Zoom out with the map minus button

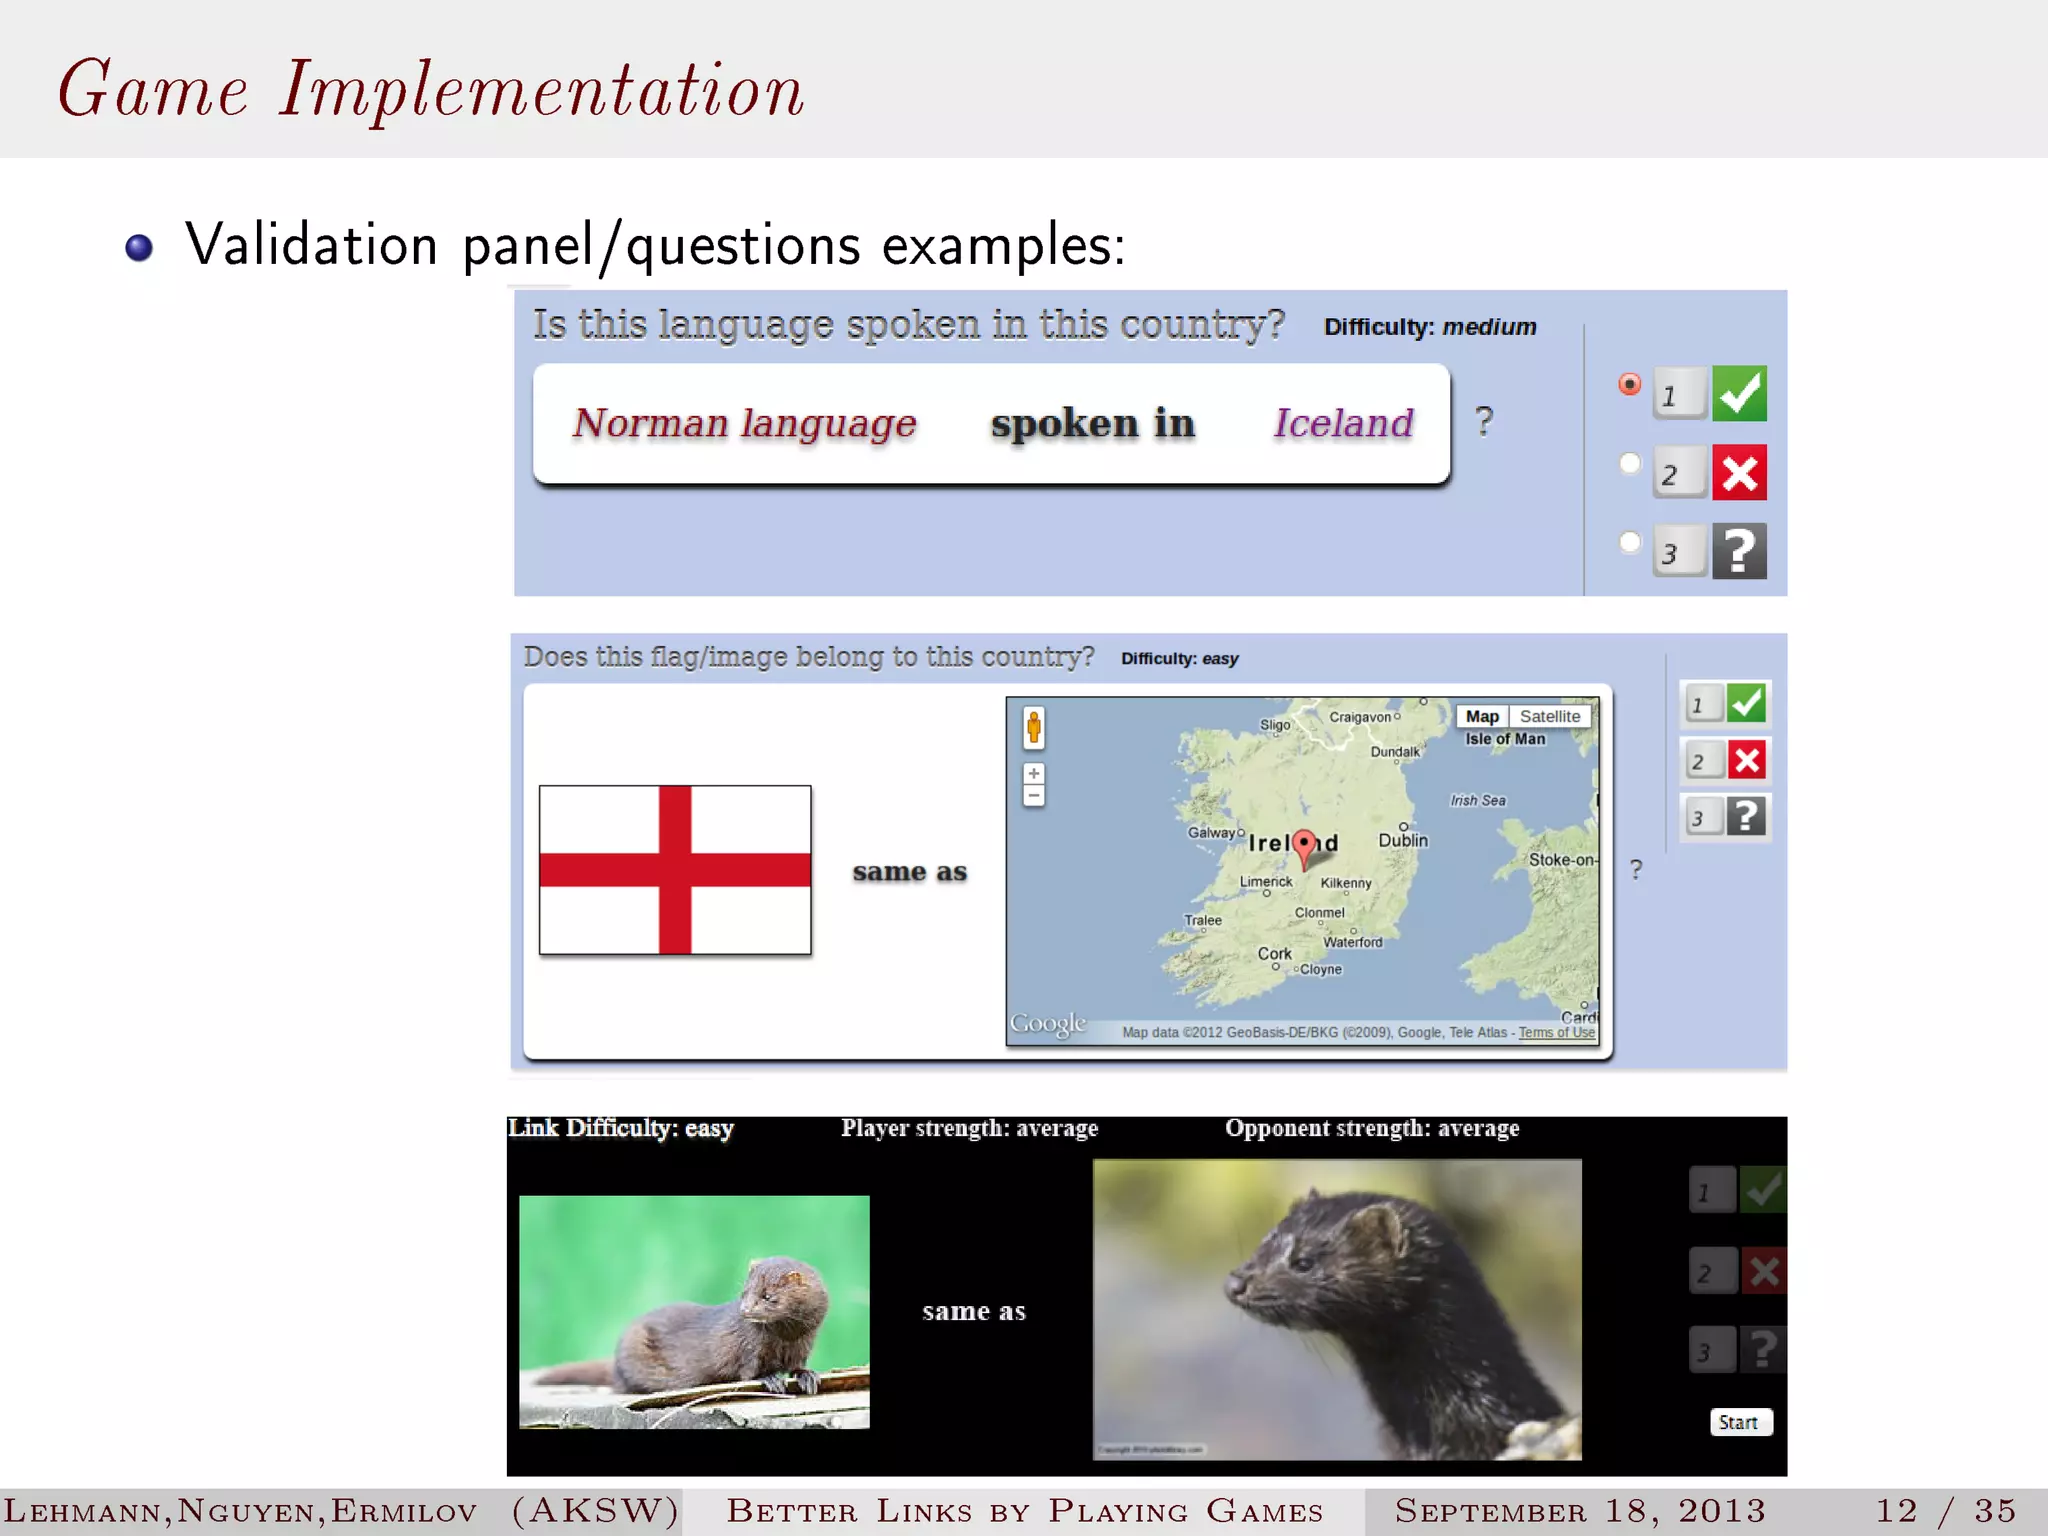pyautogui.click(x=1034, y=796)
